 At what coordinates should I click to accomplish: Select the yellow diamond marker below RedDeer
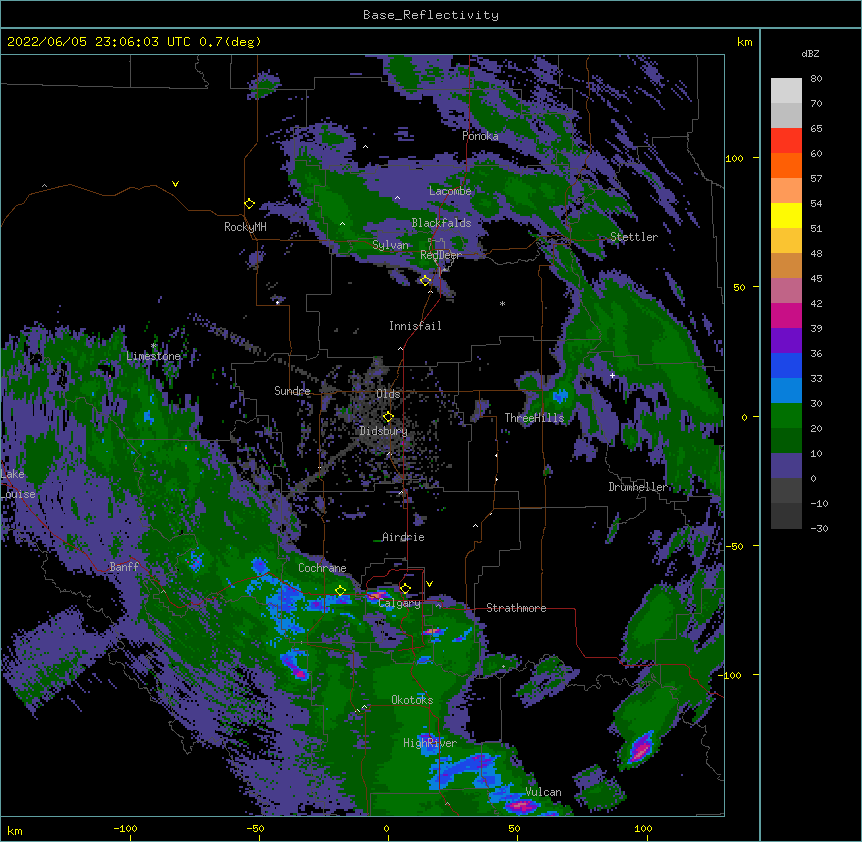[425, 280]
